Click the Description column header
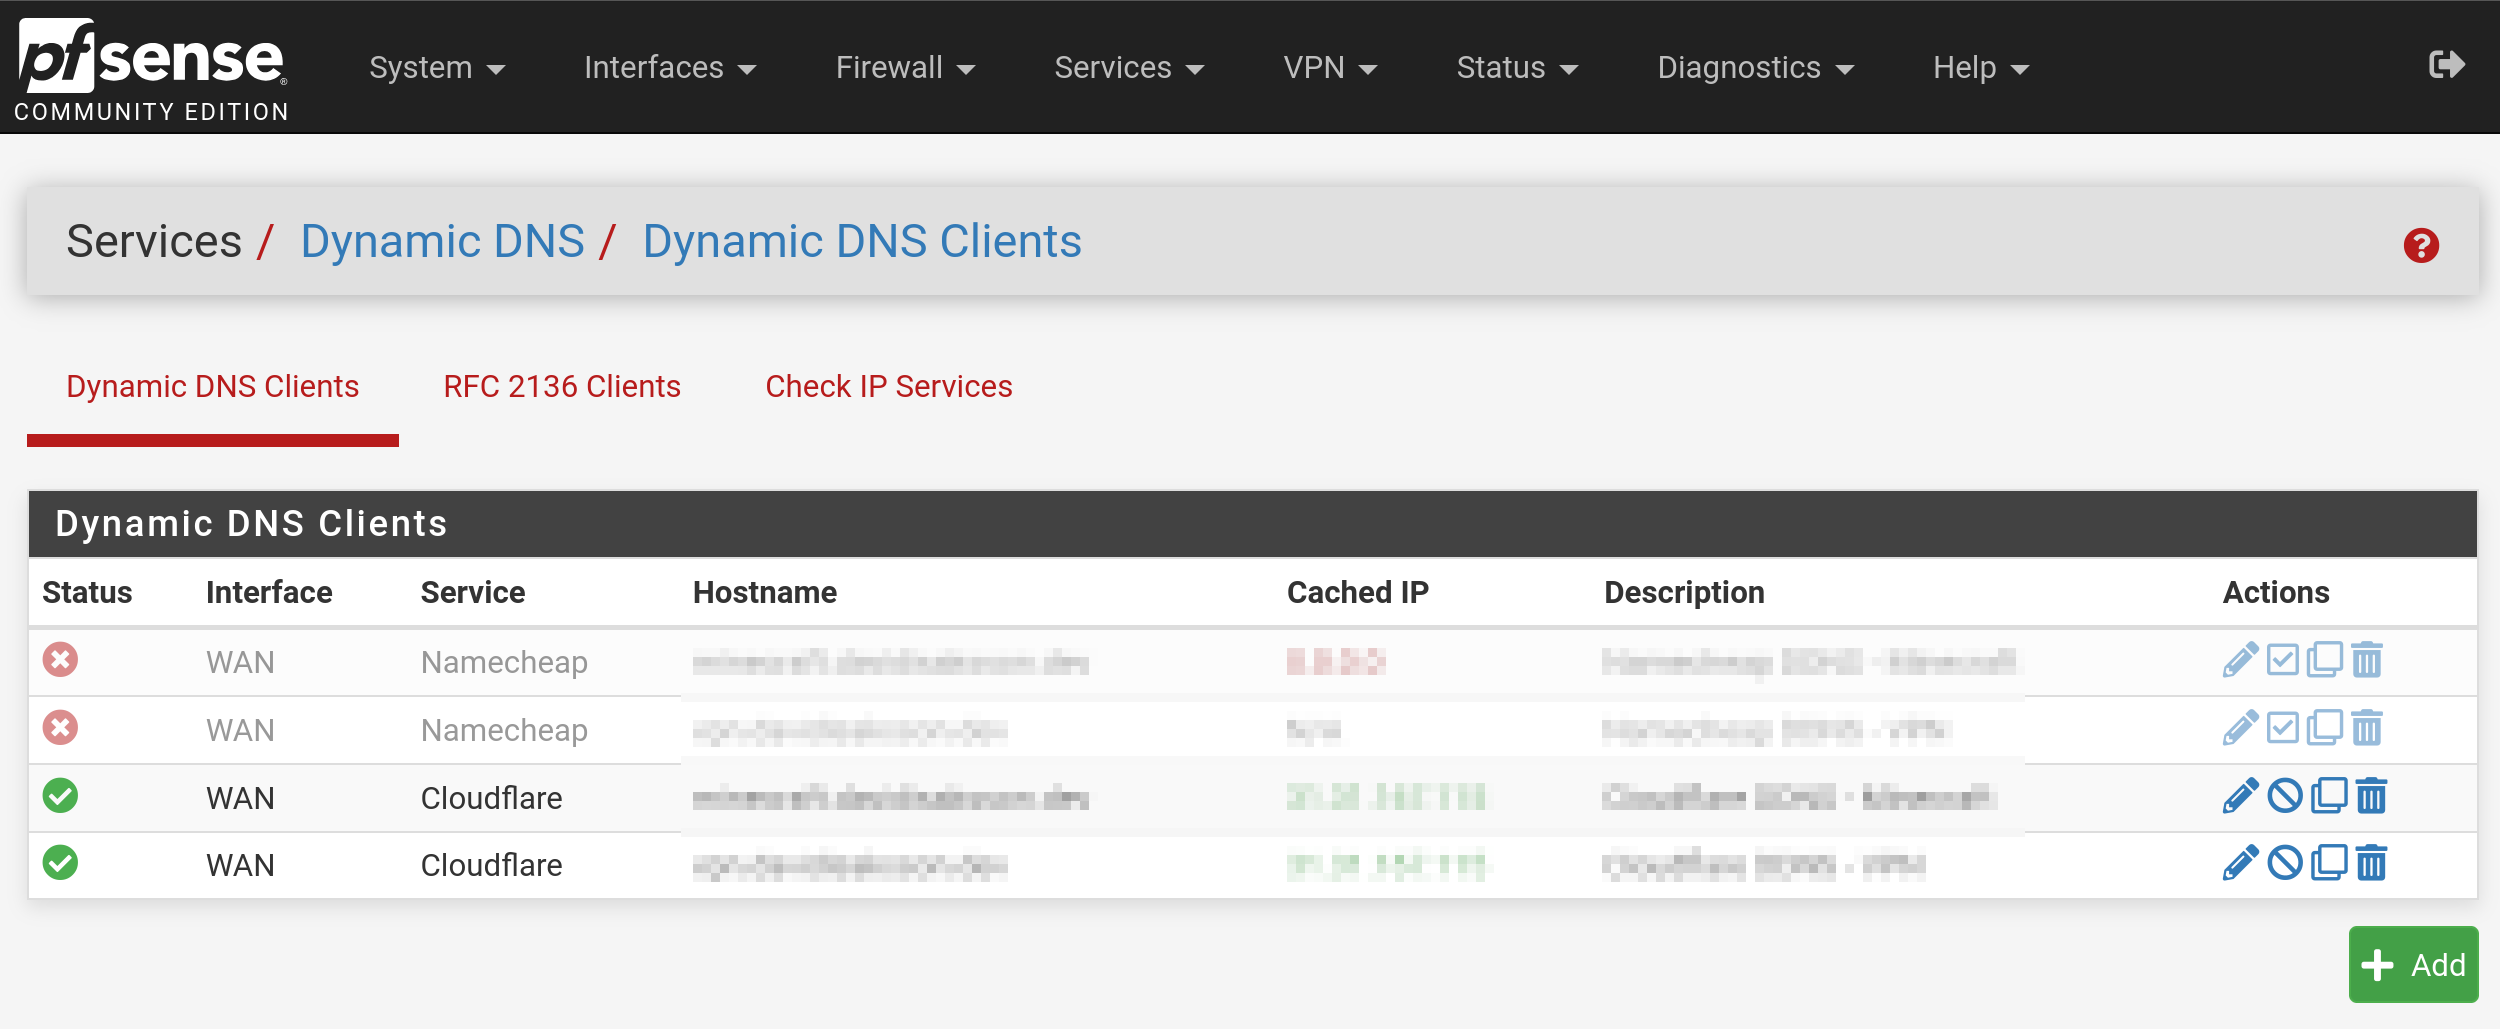 [1684, 593]
